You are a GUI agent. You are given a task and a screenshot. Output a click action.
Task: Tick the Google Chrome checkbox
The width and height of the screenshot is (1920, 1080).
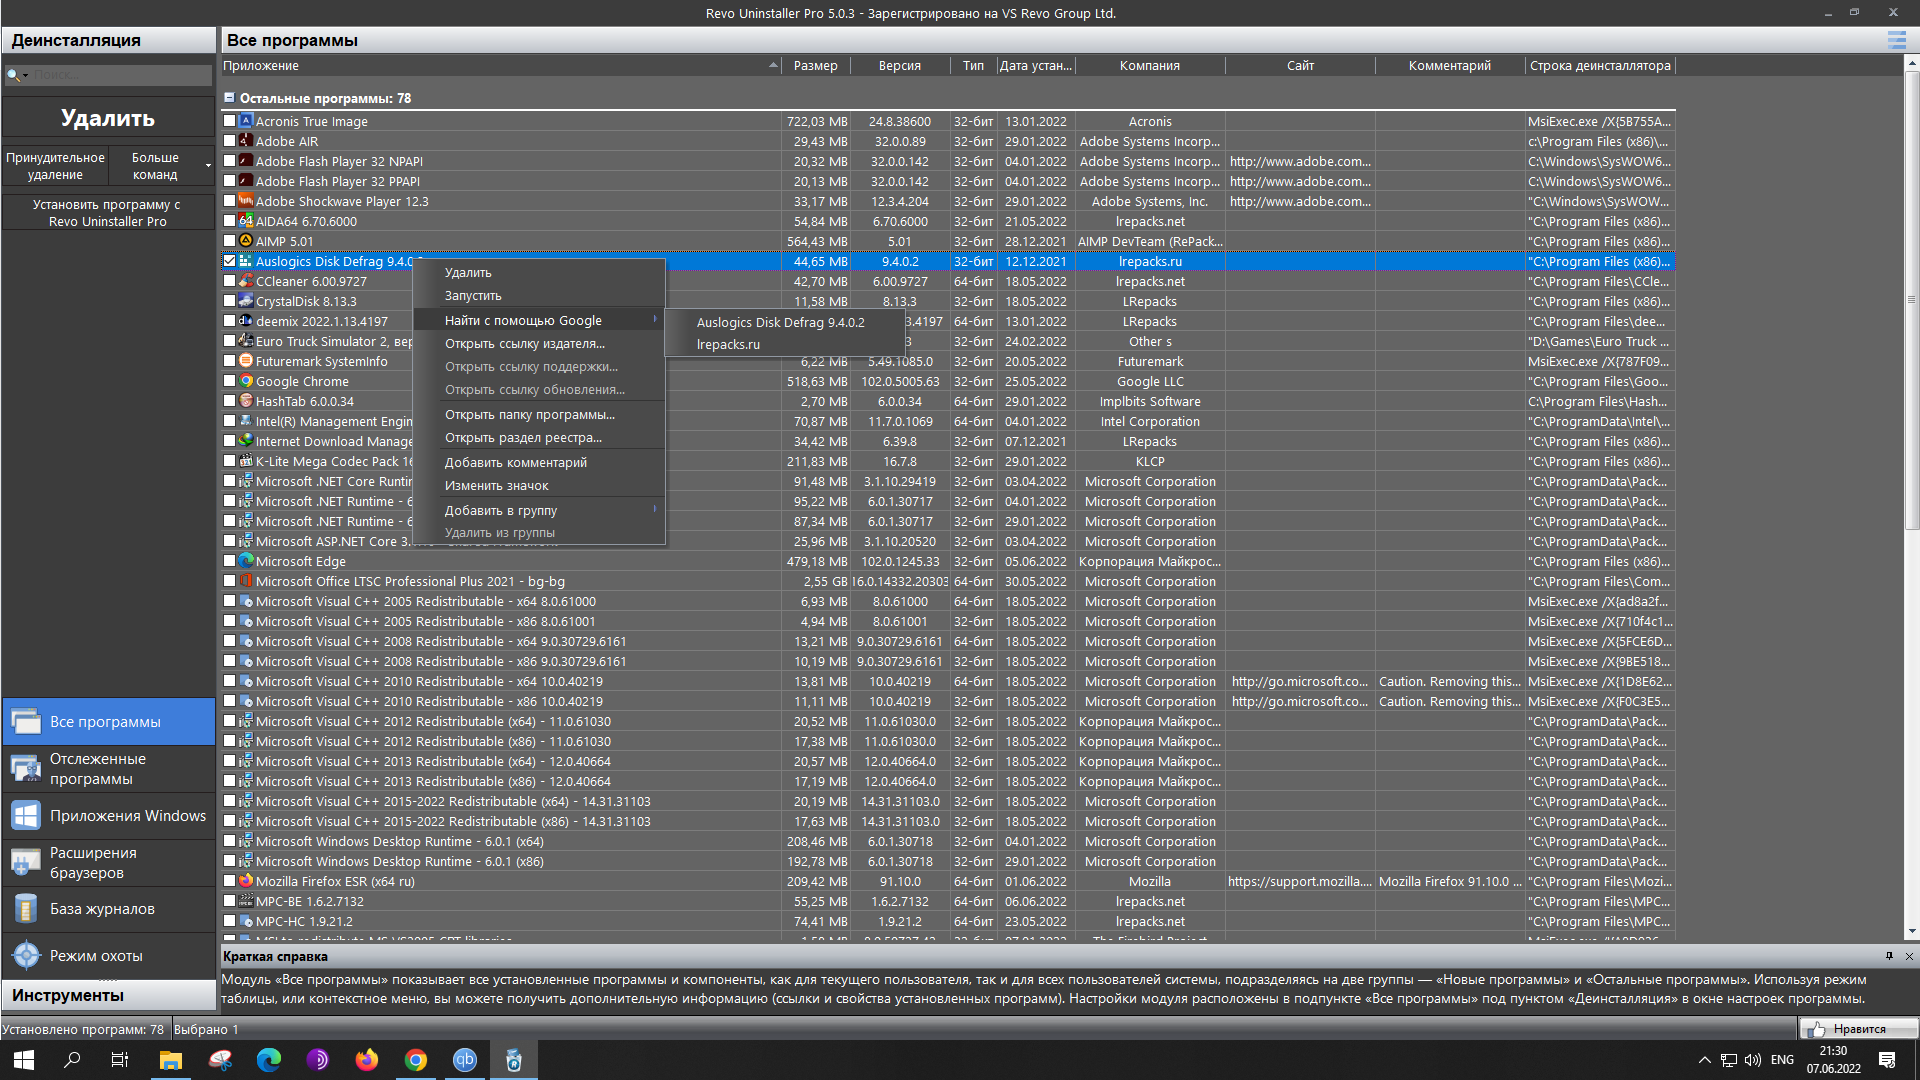pos(229,381)
